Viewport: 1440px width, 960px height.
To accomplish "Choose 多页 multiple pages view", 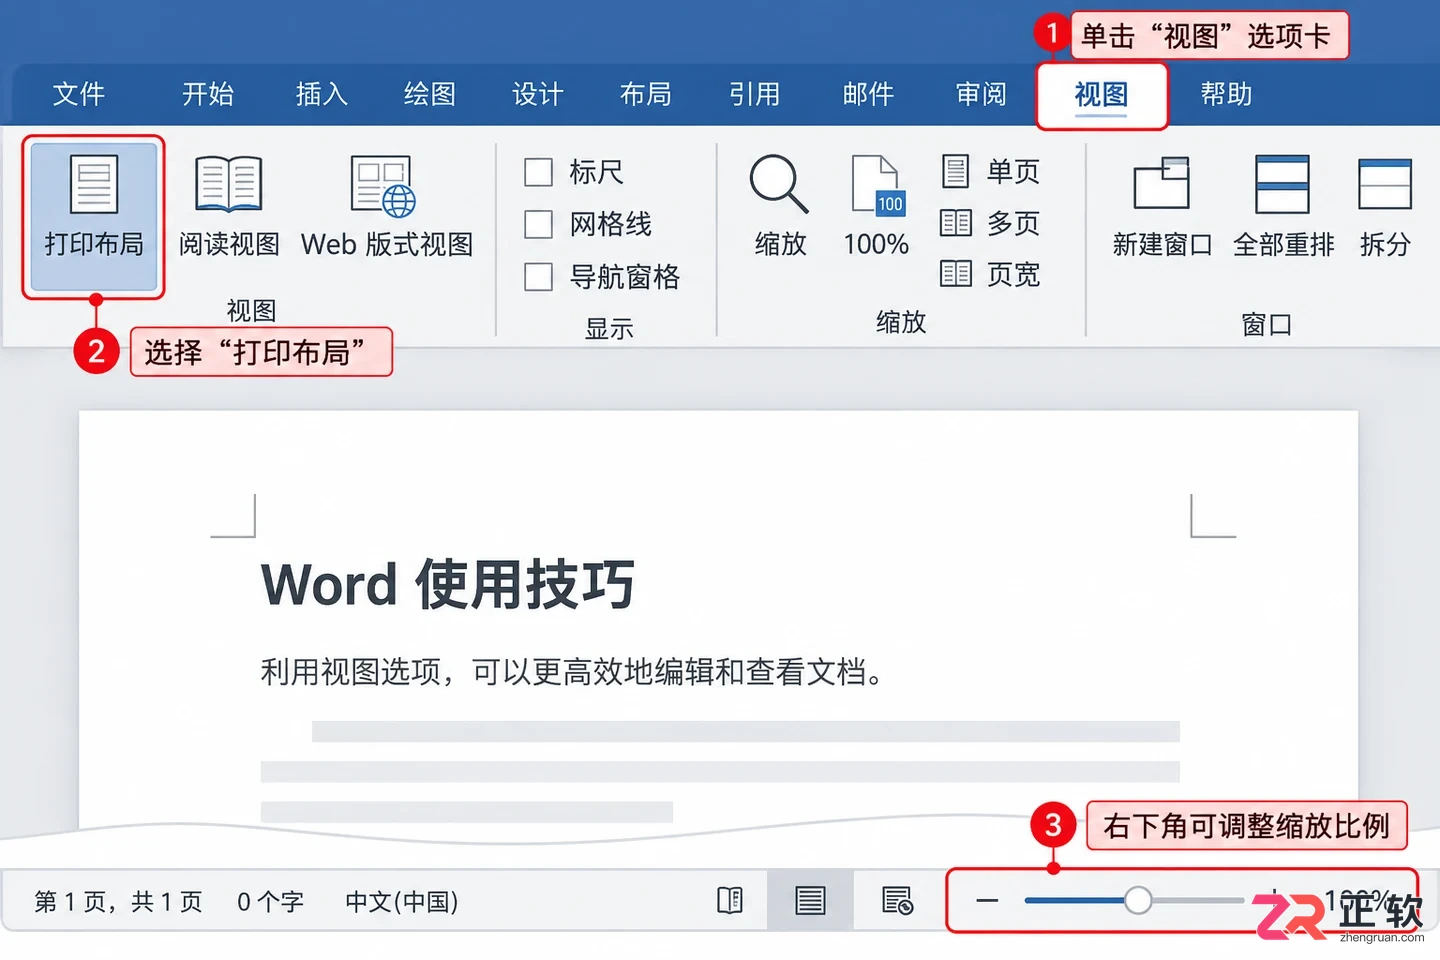I will [990, 223].
